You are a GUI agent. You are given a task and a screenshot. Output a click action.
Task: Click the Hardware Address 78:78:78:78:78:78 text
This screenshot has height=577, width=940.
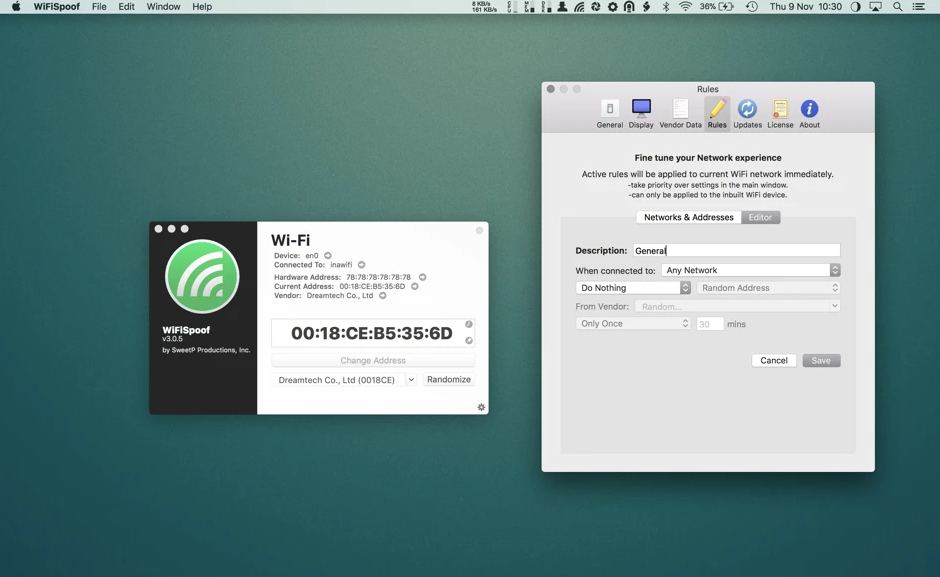coord(378,277)
